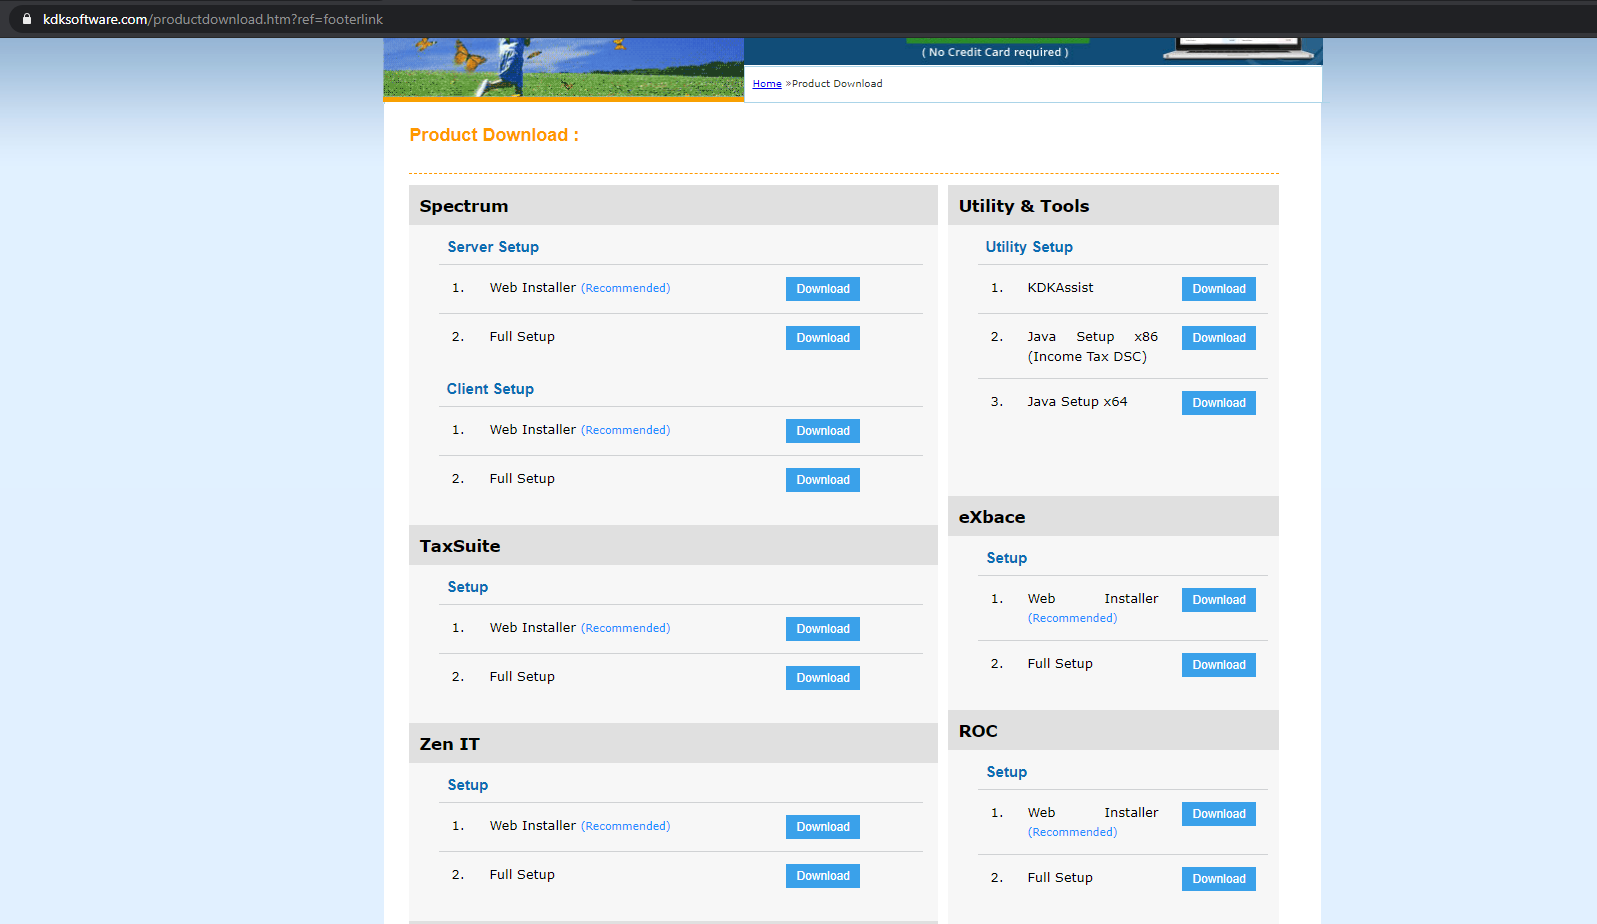Image resolution: width=1597 pixels, height=924 pixels.
Task: Click the Utility Setup subheading
Action: [1029, 247]
